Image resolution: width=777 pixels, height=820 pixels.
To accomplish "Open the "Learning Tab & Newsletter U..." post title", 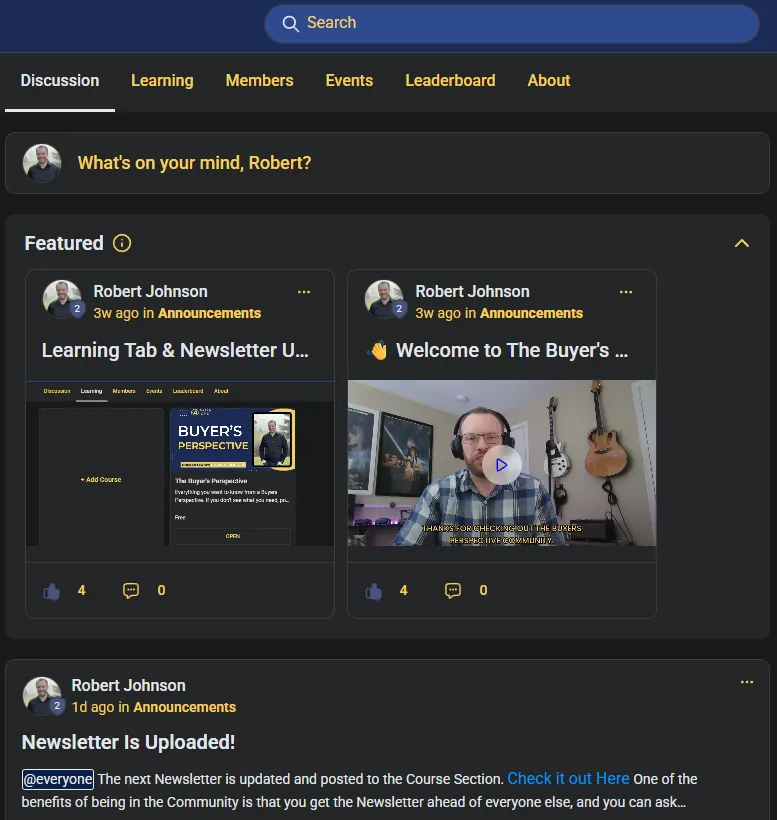I will pos(175,350).
